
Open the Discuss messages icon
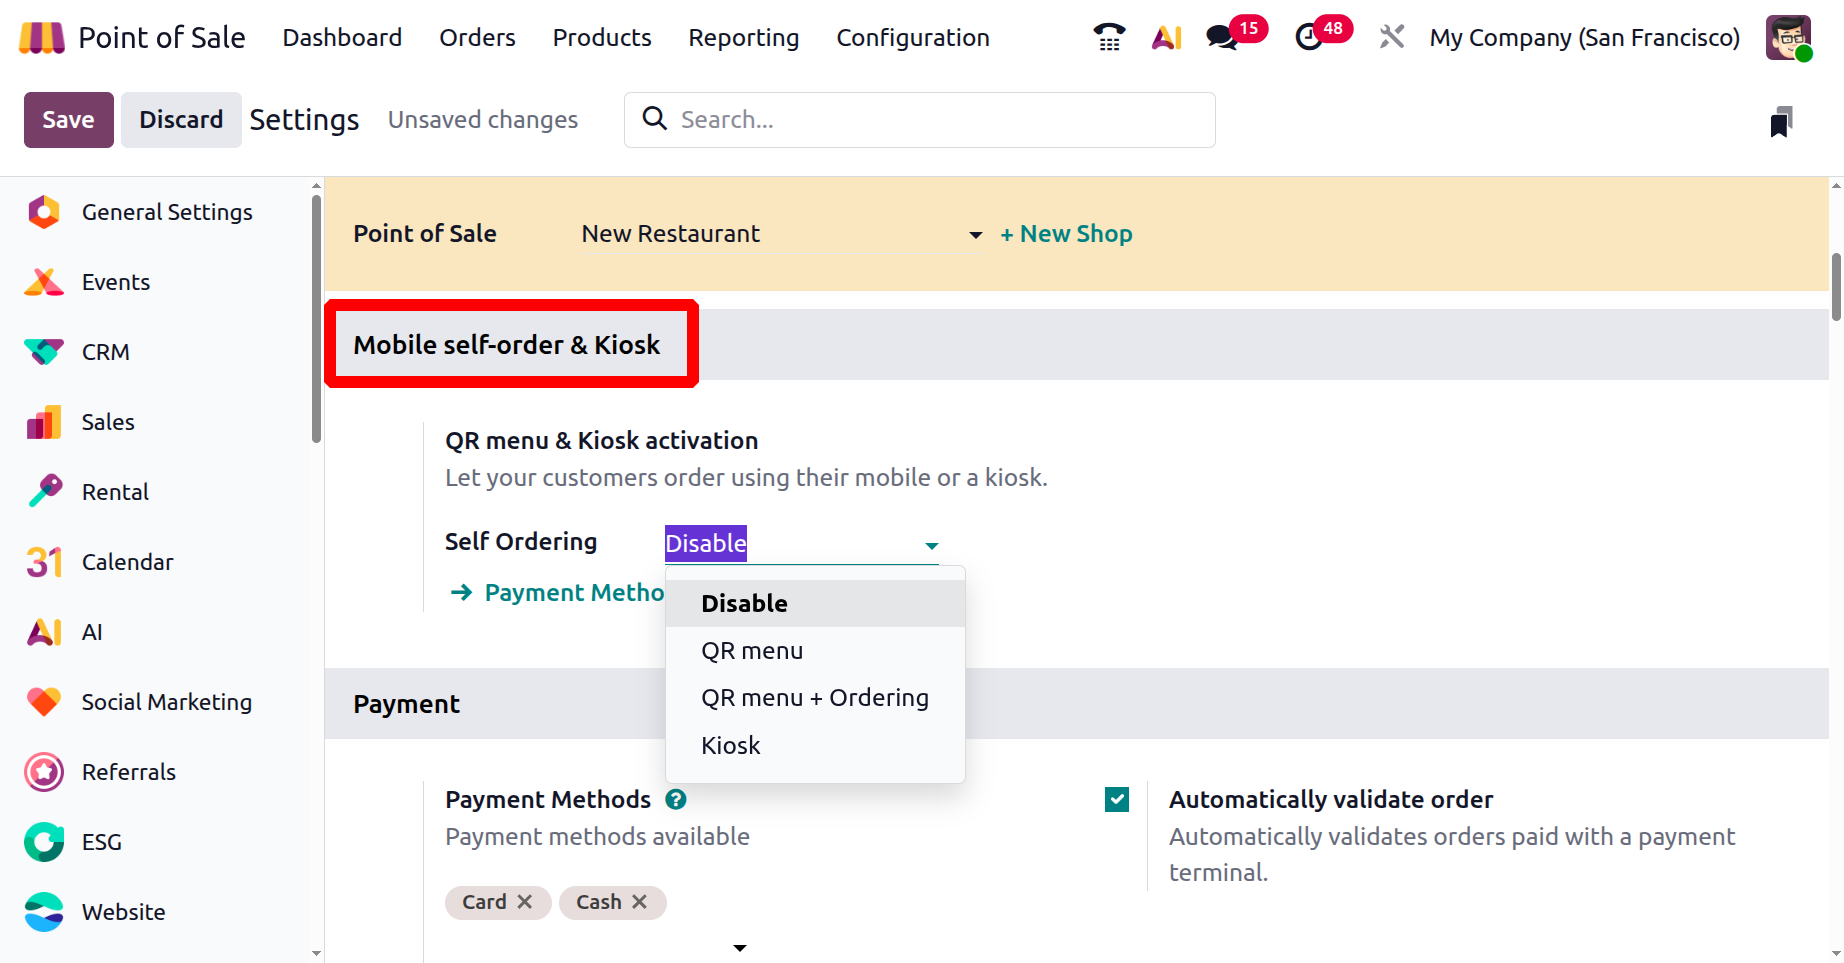point(1221,36)
